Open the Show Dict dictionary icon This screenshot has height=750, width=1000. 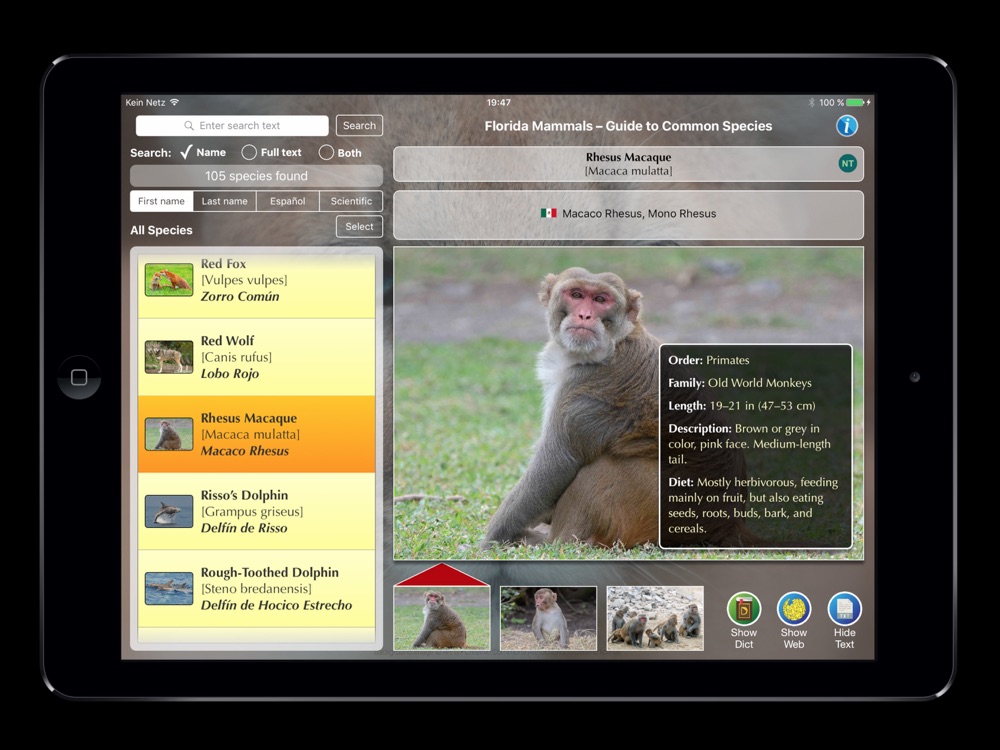coord(744,609)
